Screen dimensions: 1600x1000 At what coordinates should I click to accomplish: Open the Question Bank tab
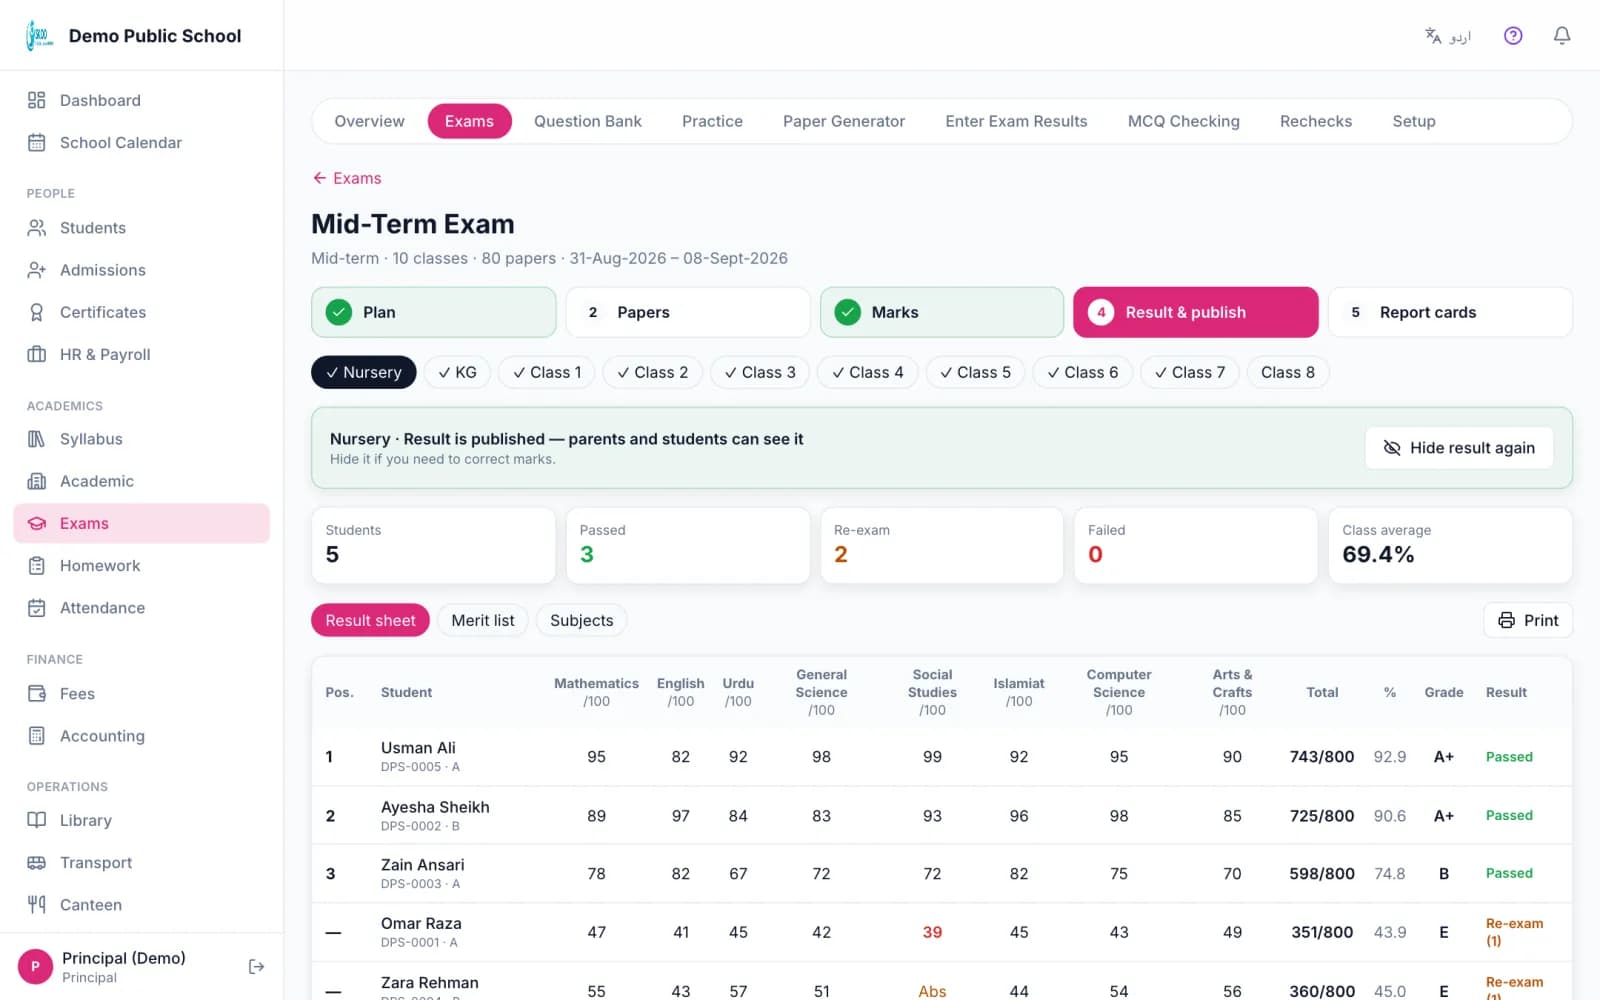(588, 121)
